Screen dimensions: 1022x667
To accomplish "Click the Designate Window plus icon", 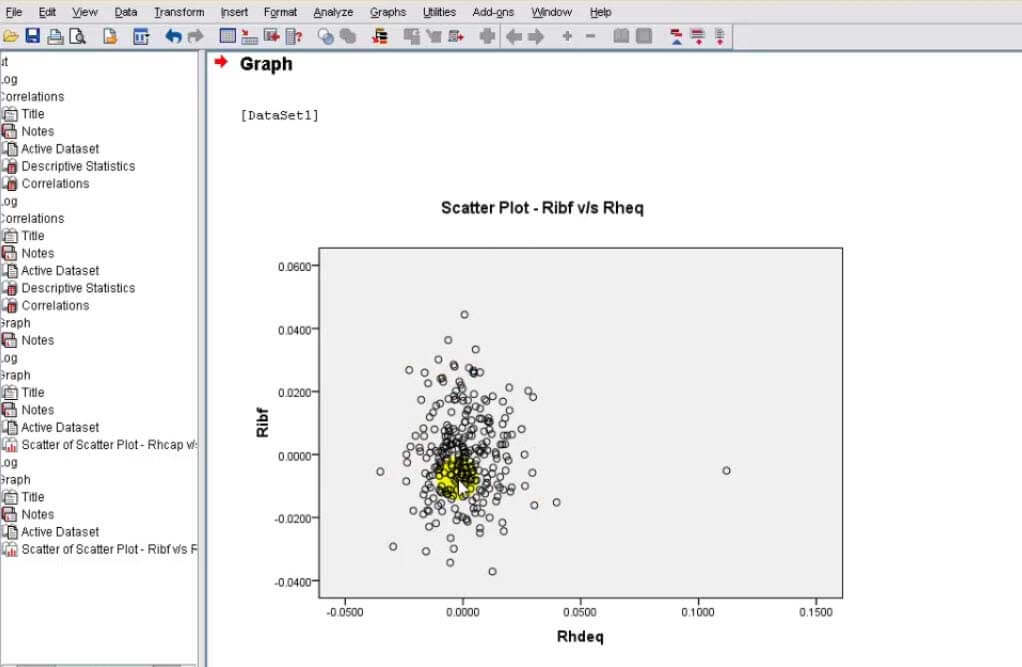I will click(x=487, y=37).
